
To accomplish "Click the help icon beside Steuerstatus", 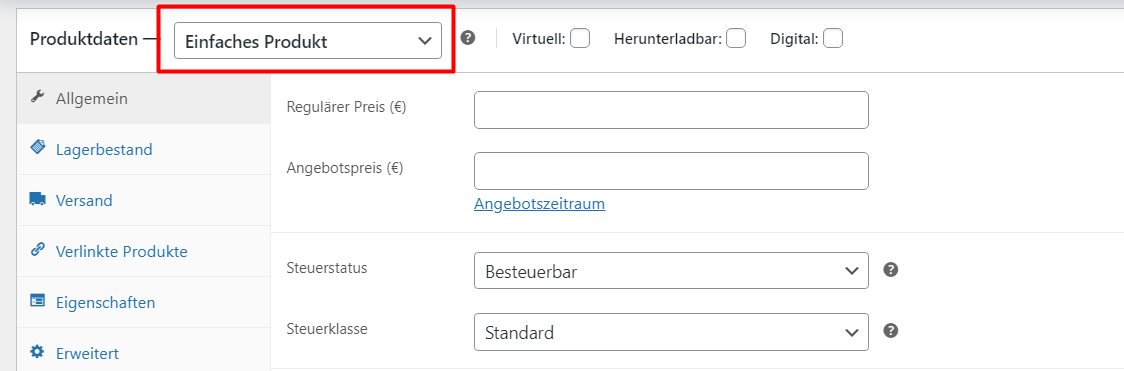I will pyautogui.click(x=890, y=270).
